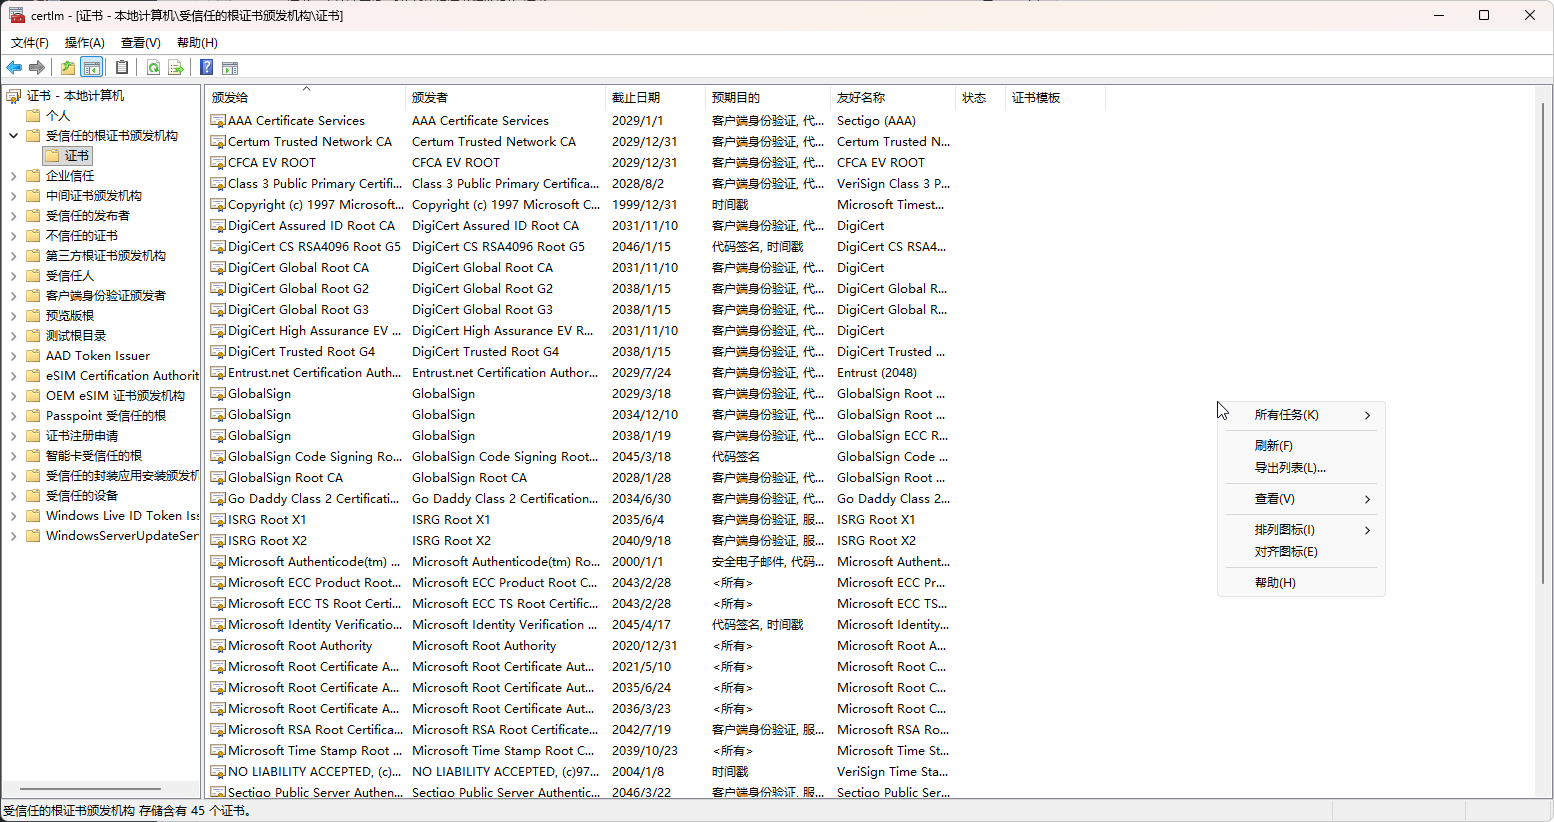1554x822 pixels.
Task: Click the Back arrow in the toolbar
Action: (14, 68)
